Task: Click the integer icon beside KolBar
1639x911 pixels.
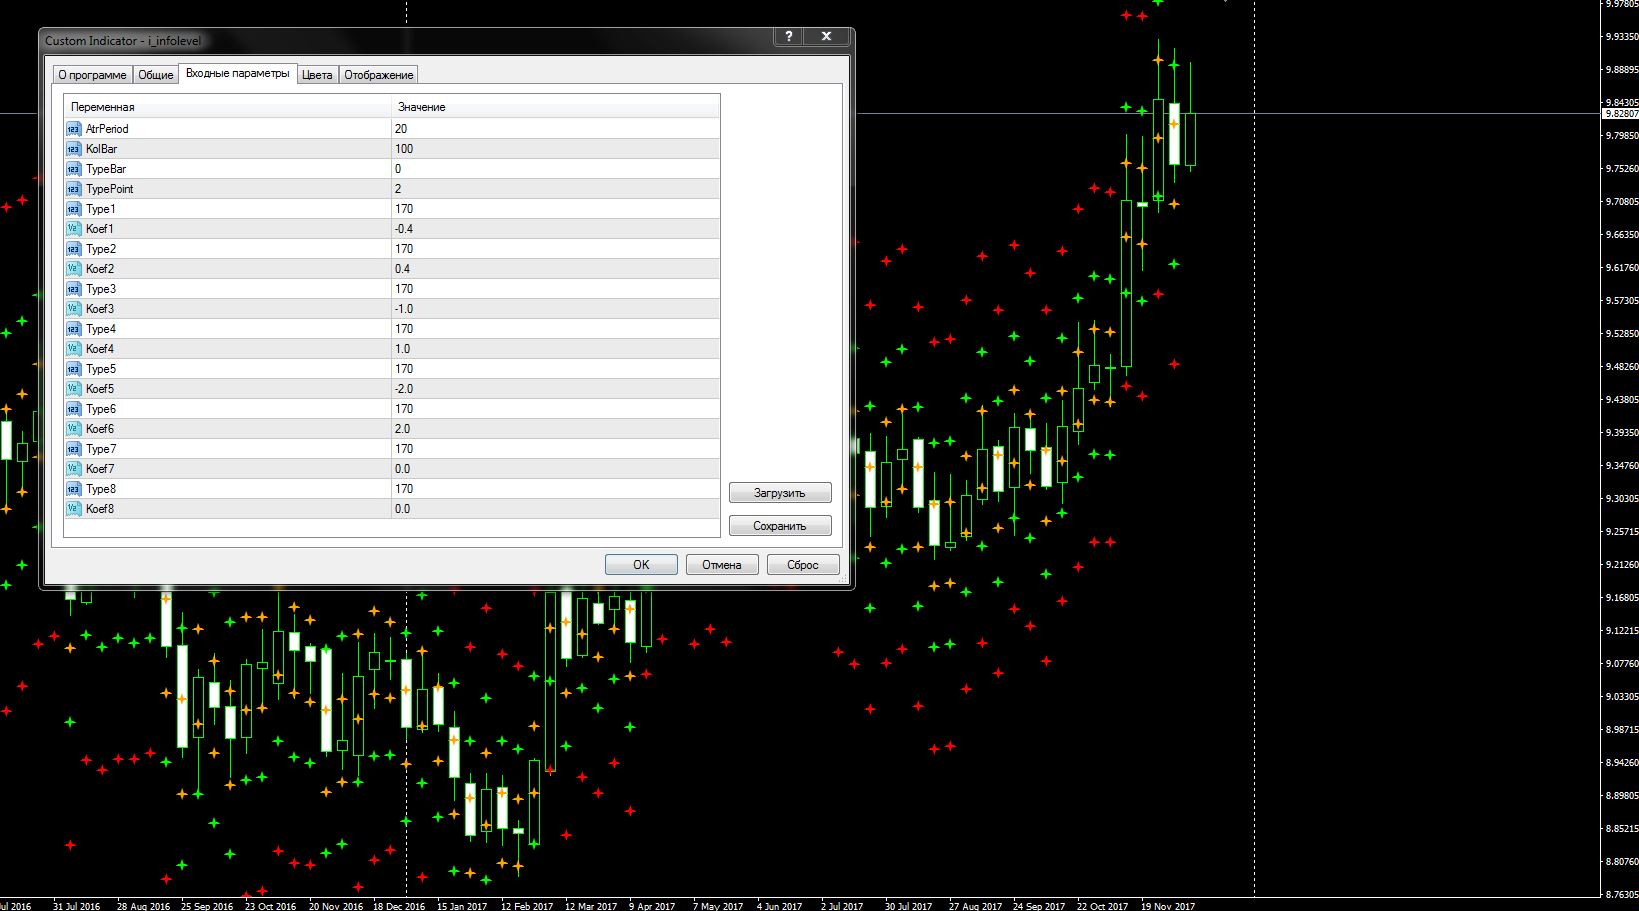Action: coord(73,149)
